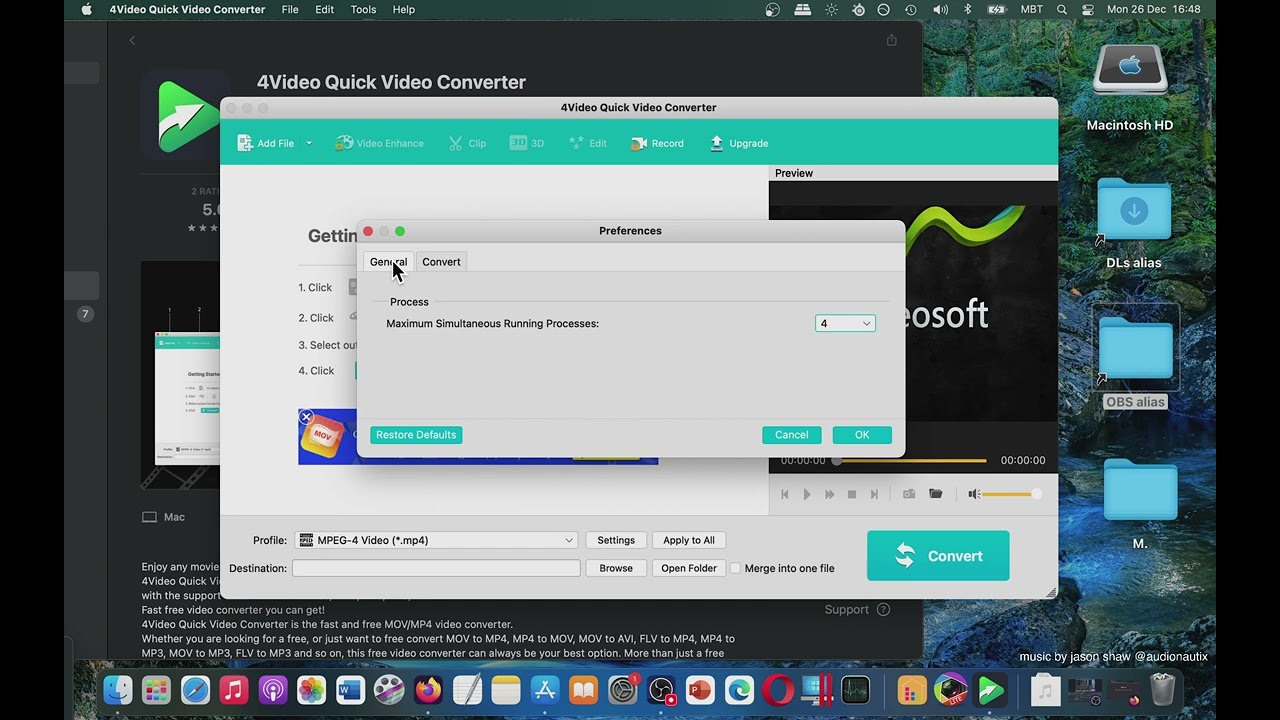The height and width of the screenshot is (720, 1280).
Task: Open the File menu
Action: (290, 10)
